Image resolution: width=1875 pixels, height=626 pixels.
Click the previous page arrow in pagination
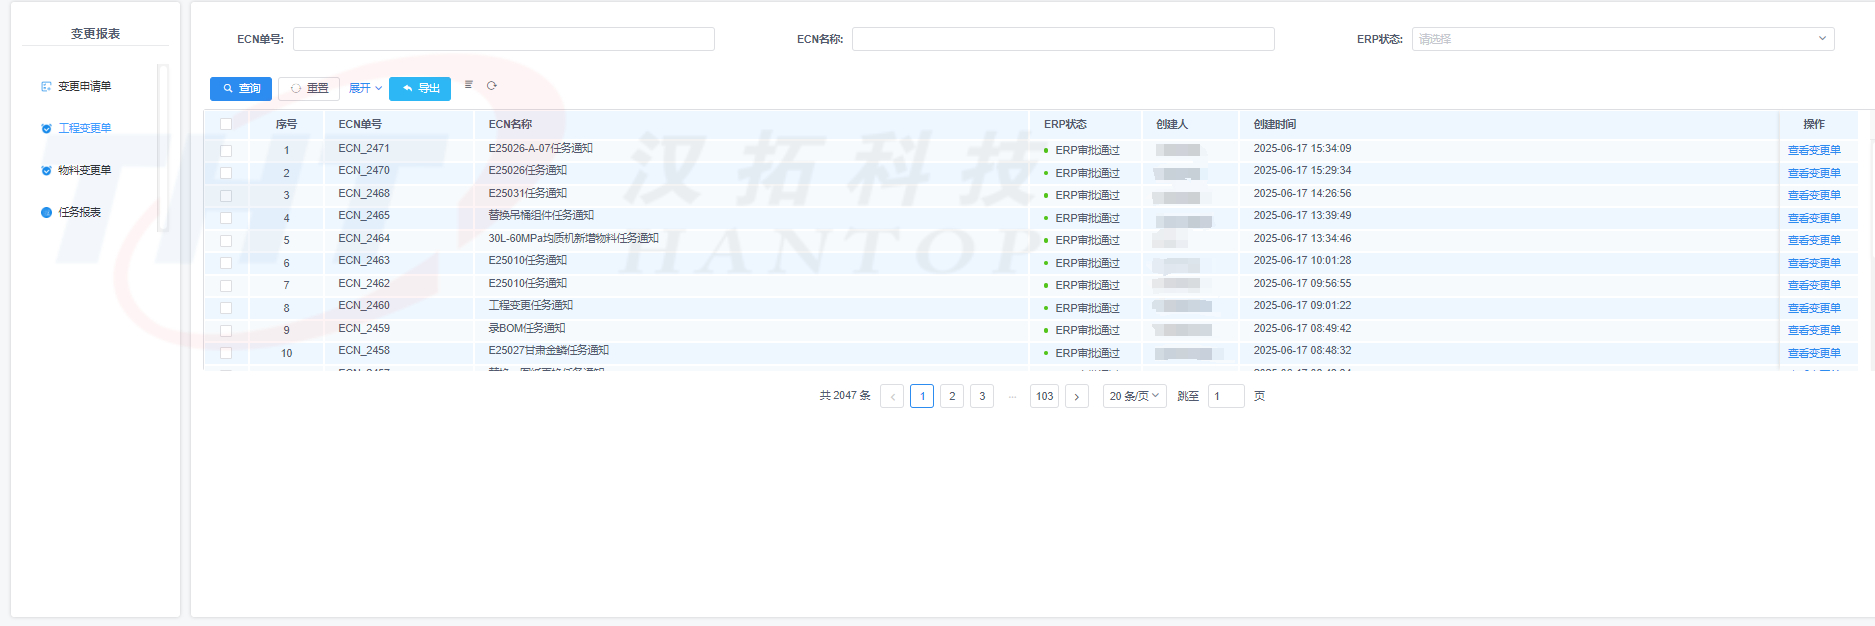[892, 396]
